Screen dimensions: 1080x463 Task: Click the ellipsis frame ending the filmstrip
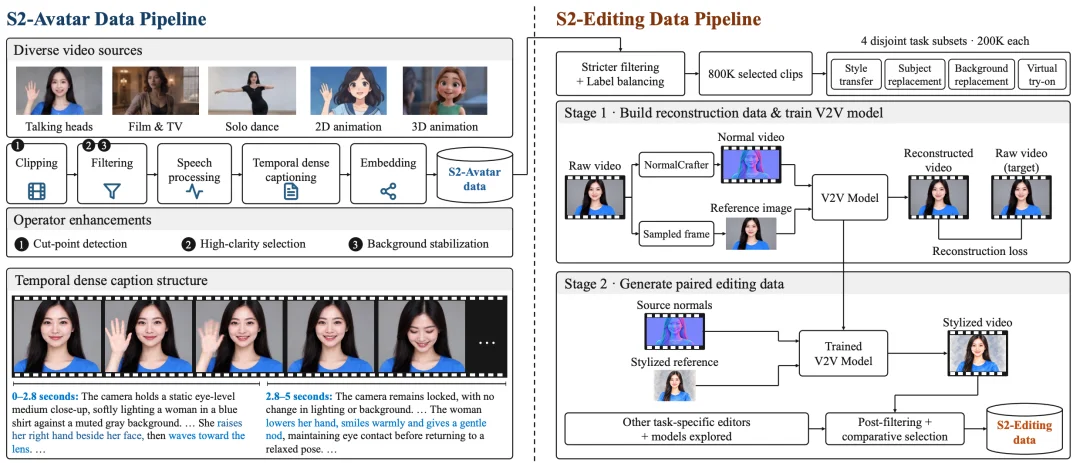(x=486, y=337)
